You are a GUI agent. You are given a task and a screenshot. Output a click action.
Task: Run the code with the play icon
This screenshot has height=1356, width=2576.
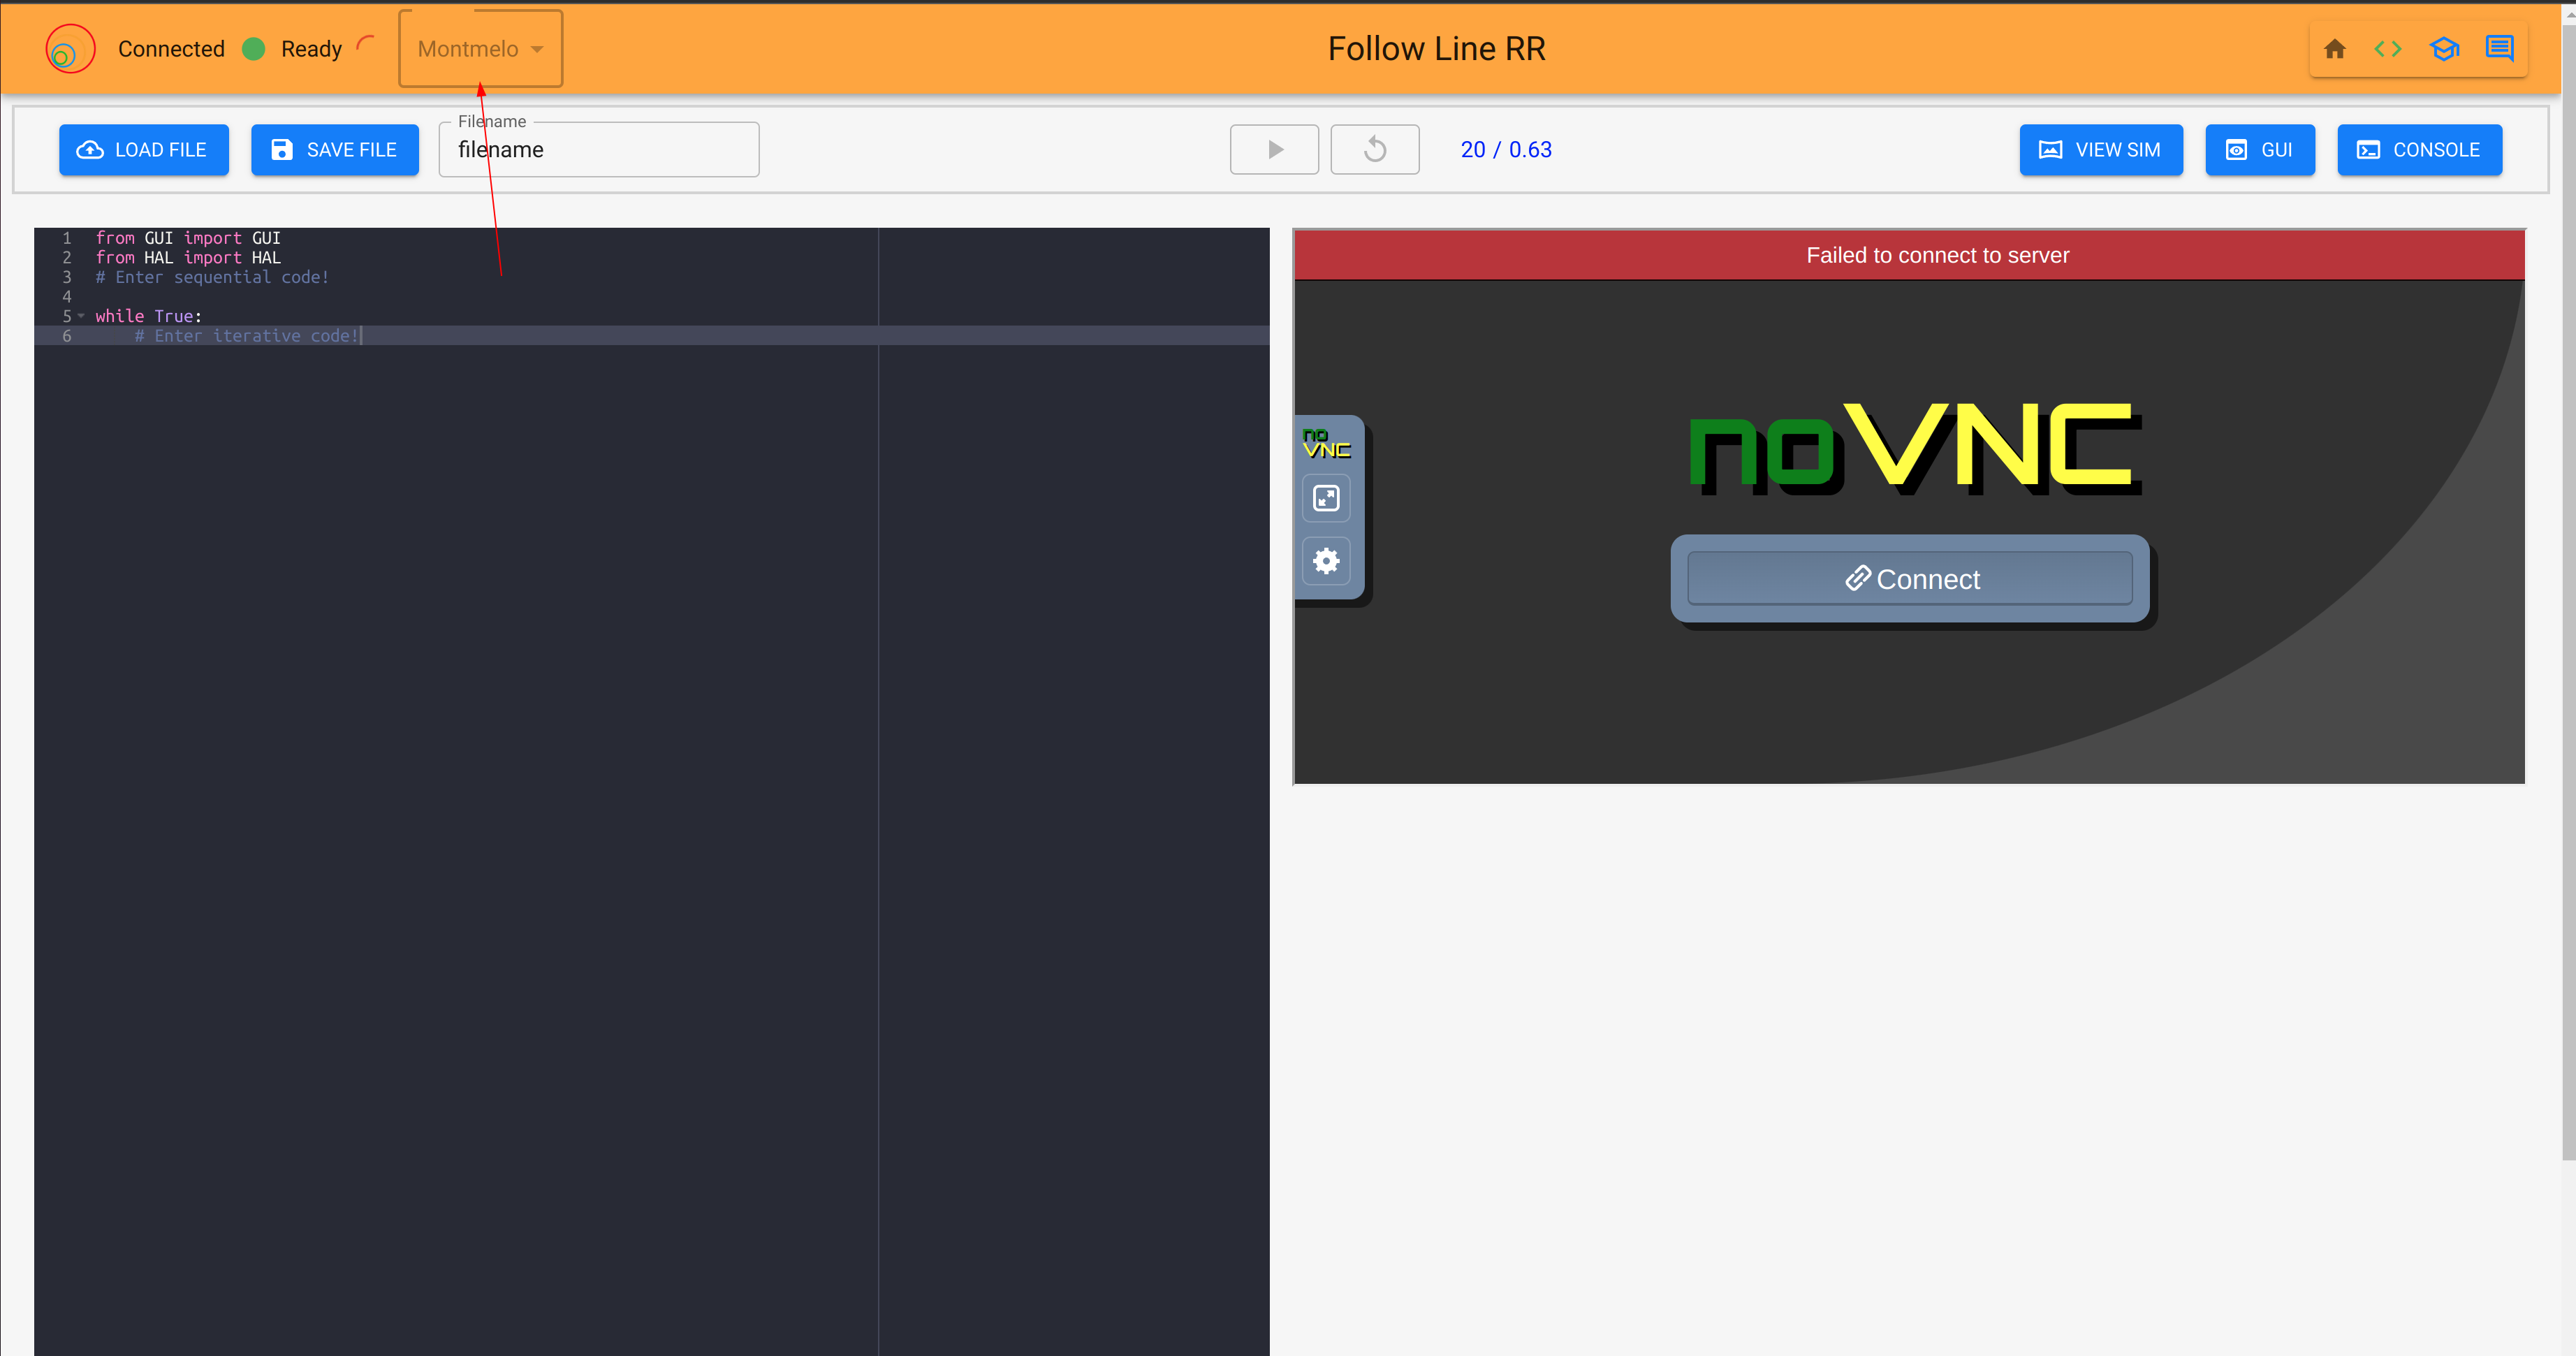coord(1274,149)
